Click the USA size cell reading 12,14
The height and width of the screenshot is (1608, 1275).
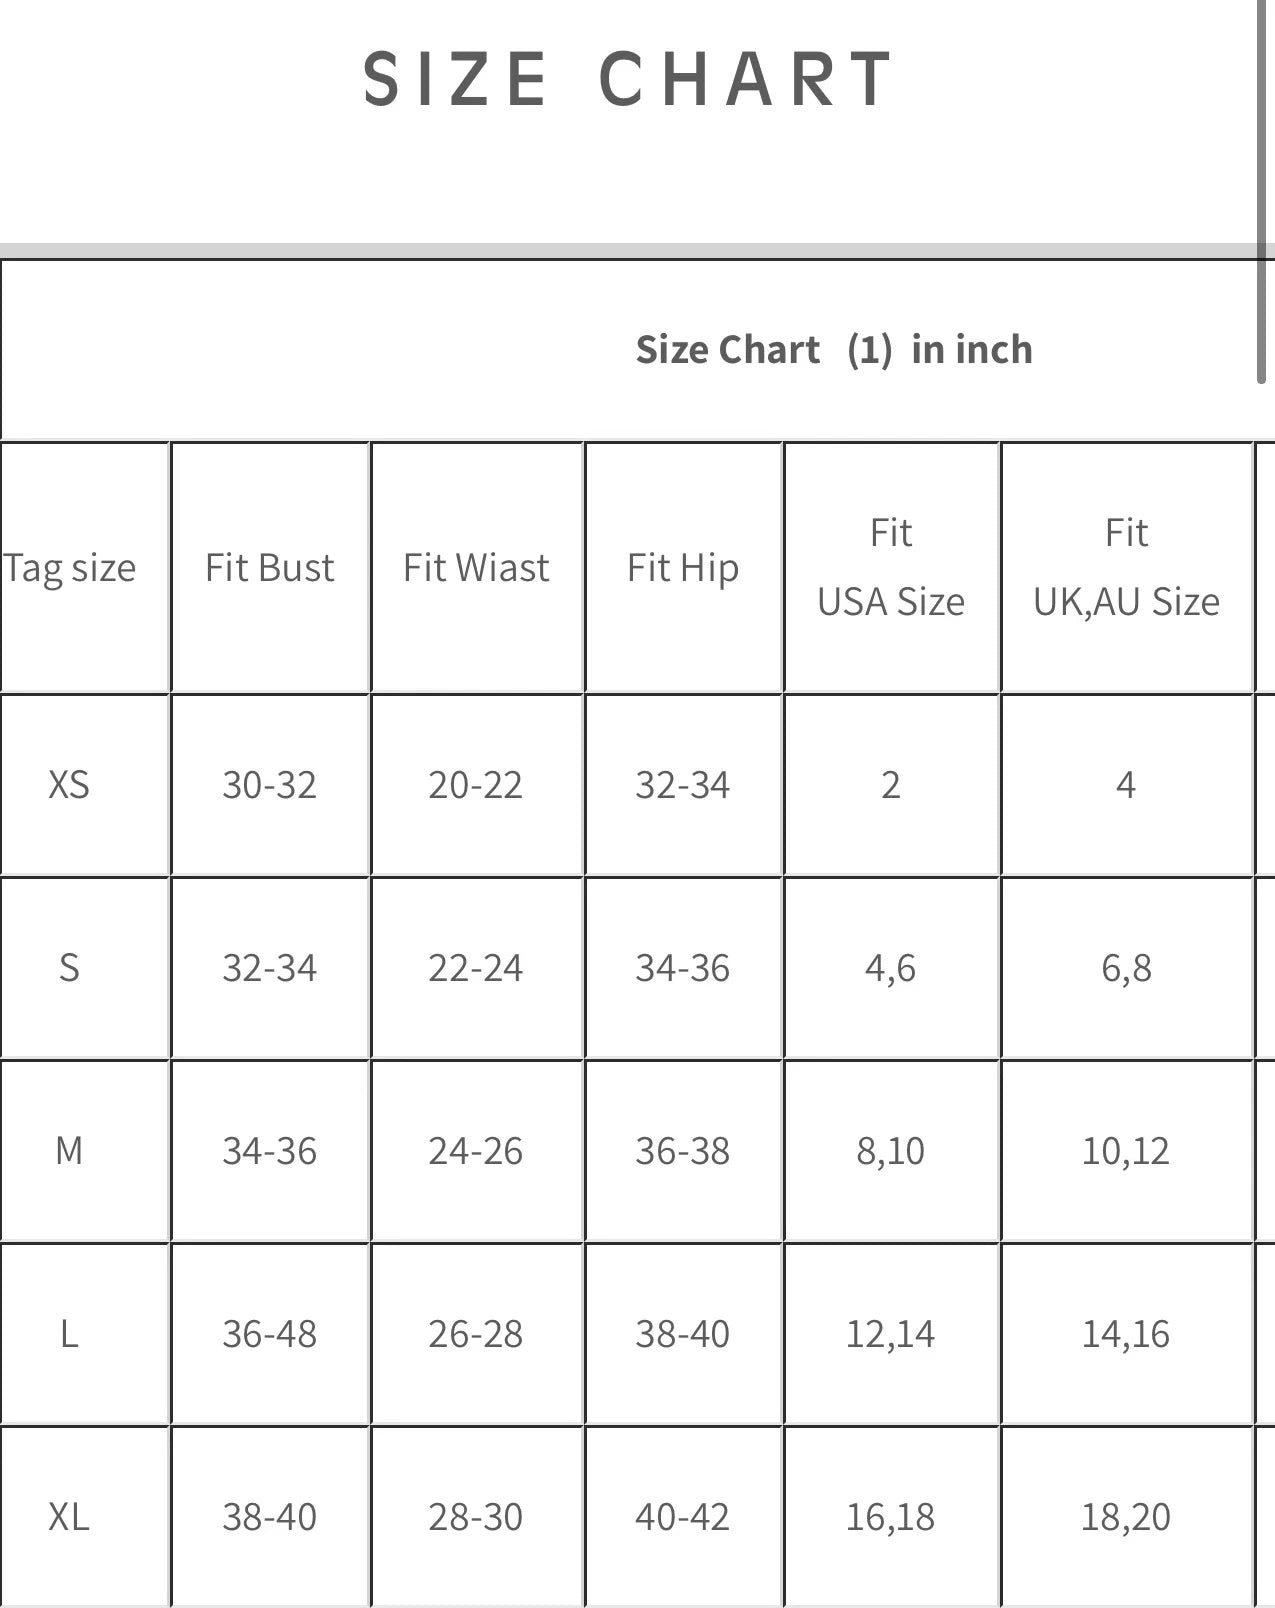(x=891, y=1334)
